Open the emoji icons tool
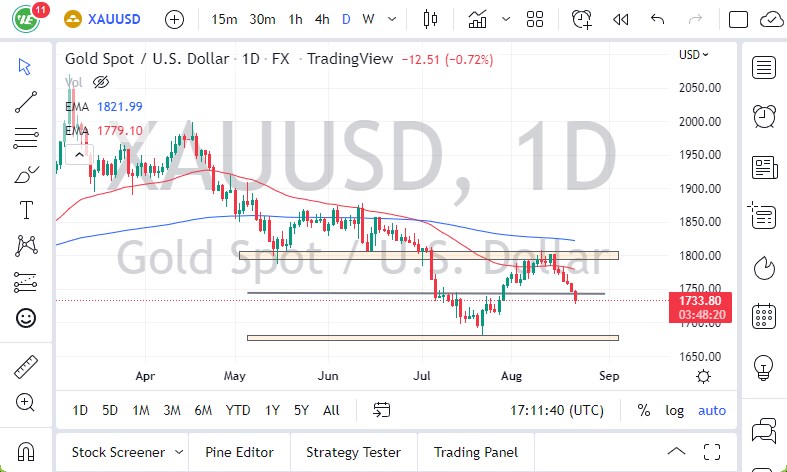Screen dimensions: 787x472 (x=26, y=318)
